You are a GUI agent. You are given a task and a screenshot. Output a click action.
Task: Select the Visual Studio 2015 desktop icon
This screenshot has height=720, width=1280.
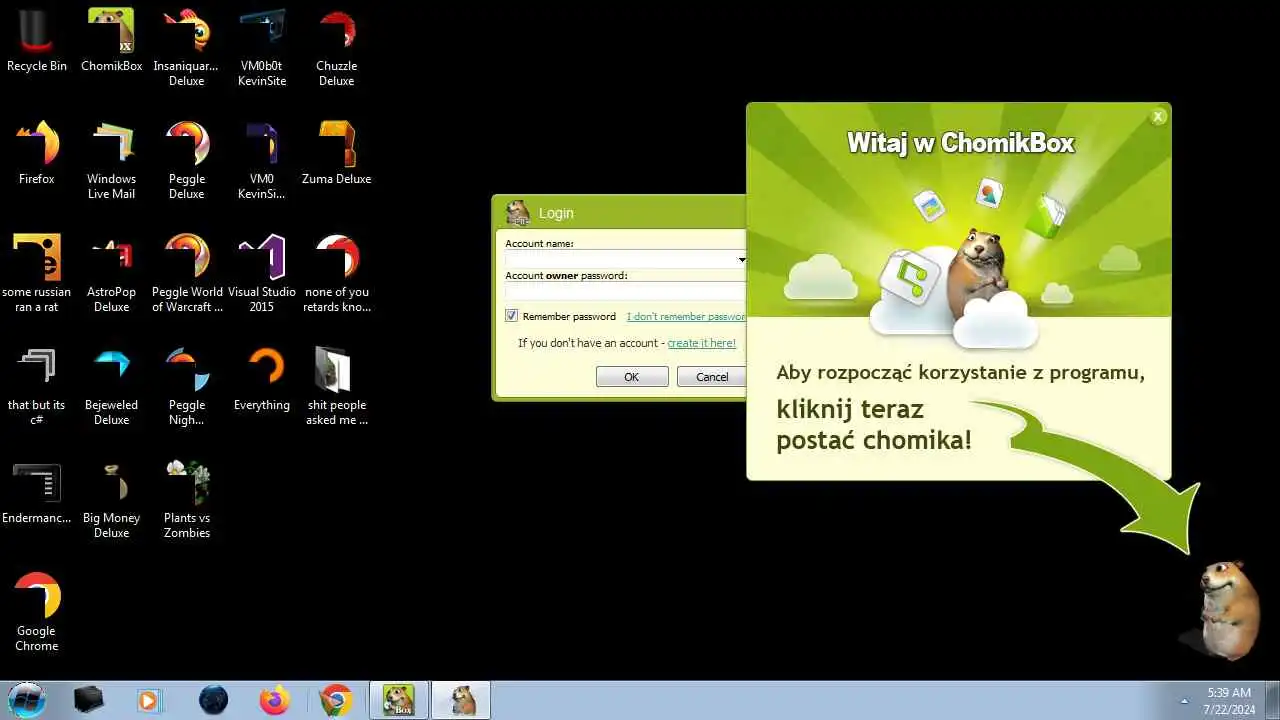[262, 275]
